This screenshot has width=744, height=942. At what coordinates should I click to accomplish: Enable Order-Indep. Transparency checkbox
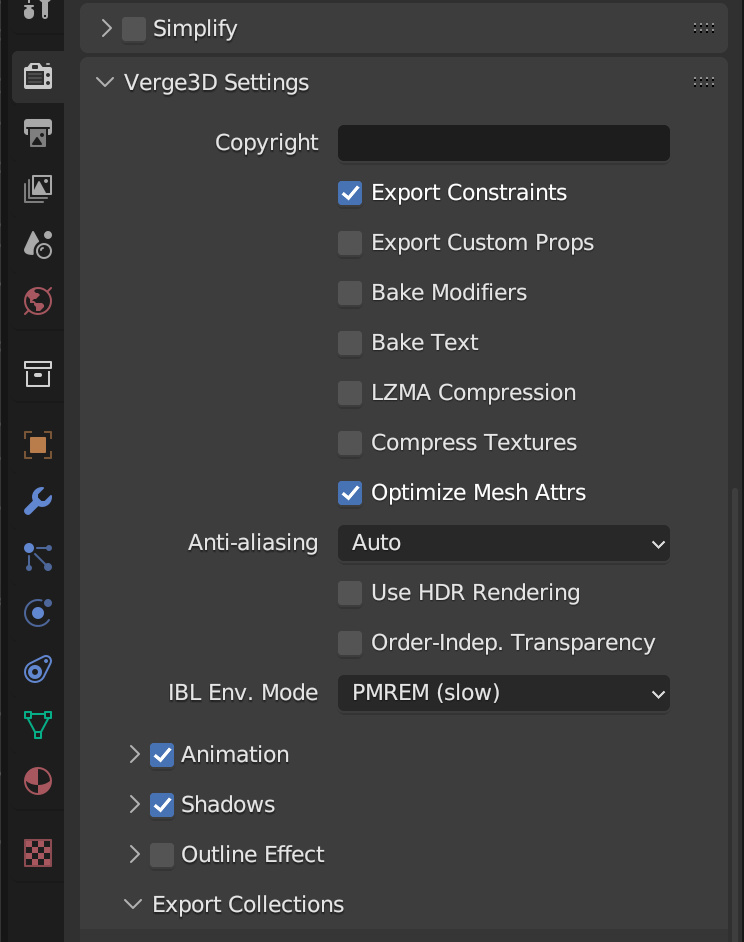[x=350, y=643]
